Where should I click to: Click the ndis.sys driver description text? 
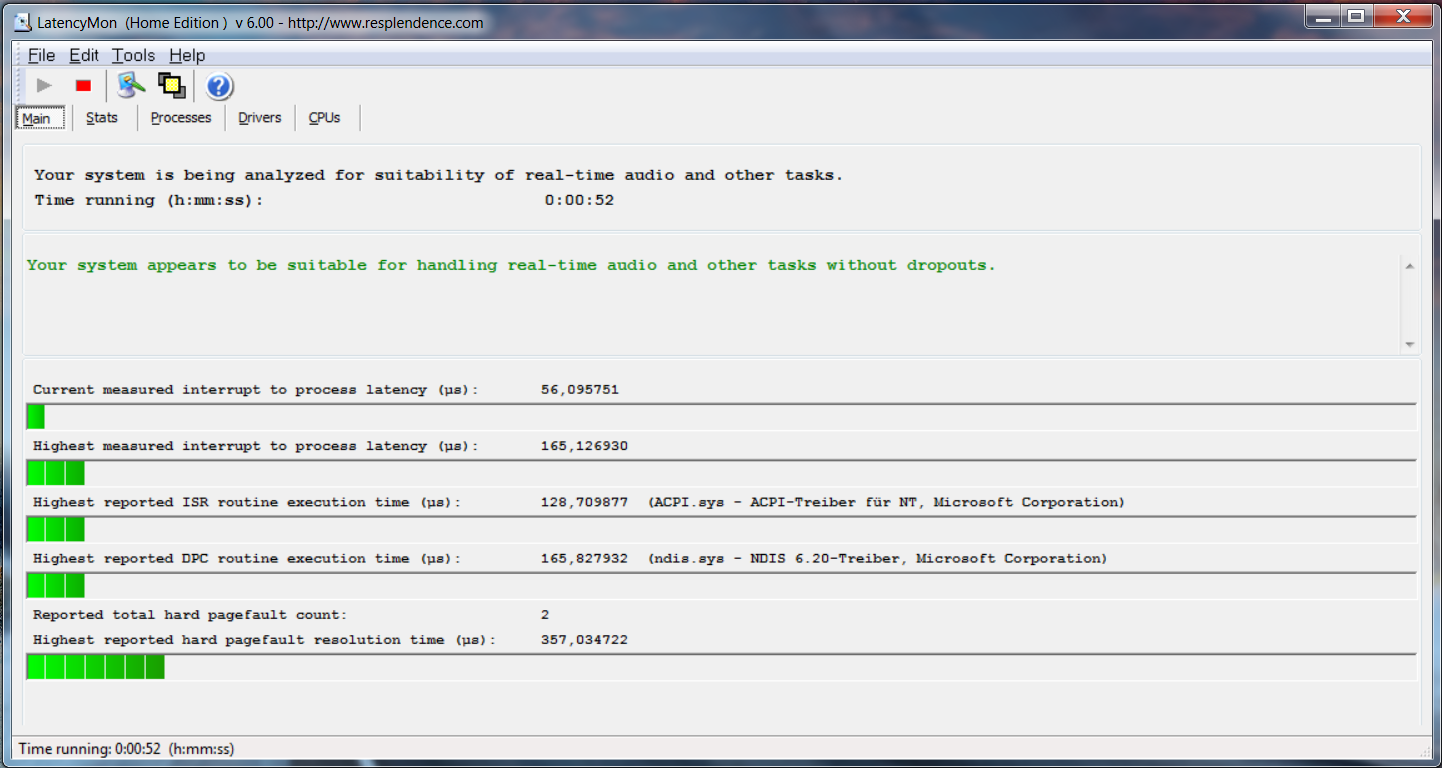(877, 559)
